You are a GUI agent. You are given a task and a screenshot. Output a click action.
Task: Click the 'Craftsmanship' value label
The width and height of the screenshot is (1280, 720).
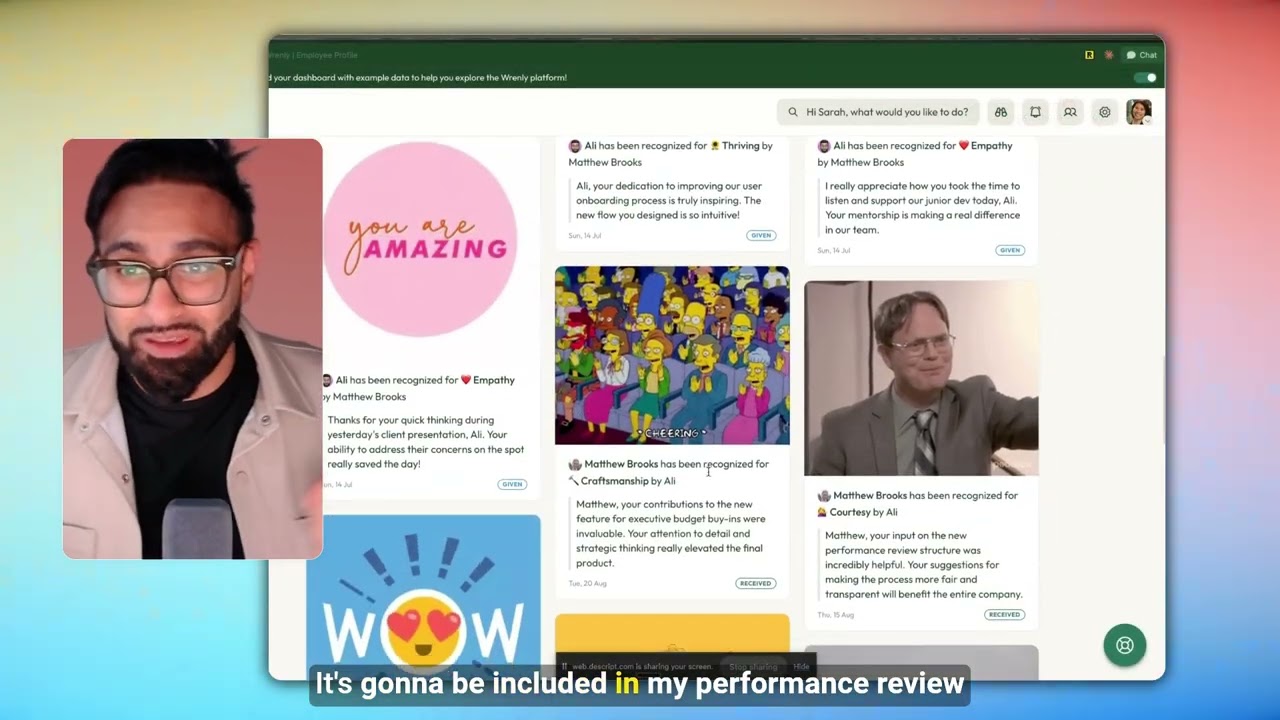(x=614, y=481)
